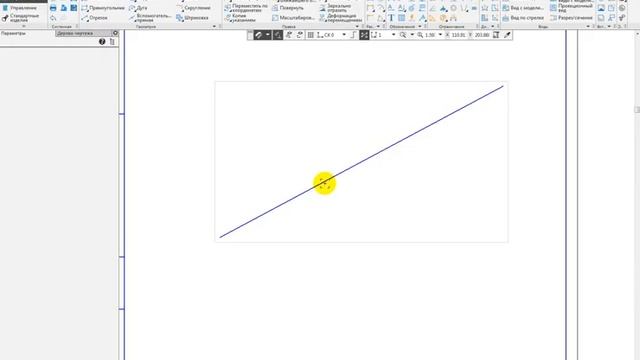
Task: Toggle the grid display icon
Action: [x=311, y=35]
